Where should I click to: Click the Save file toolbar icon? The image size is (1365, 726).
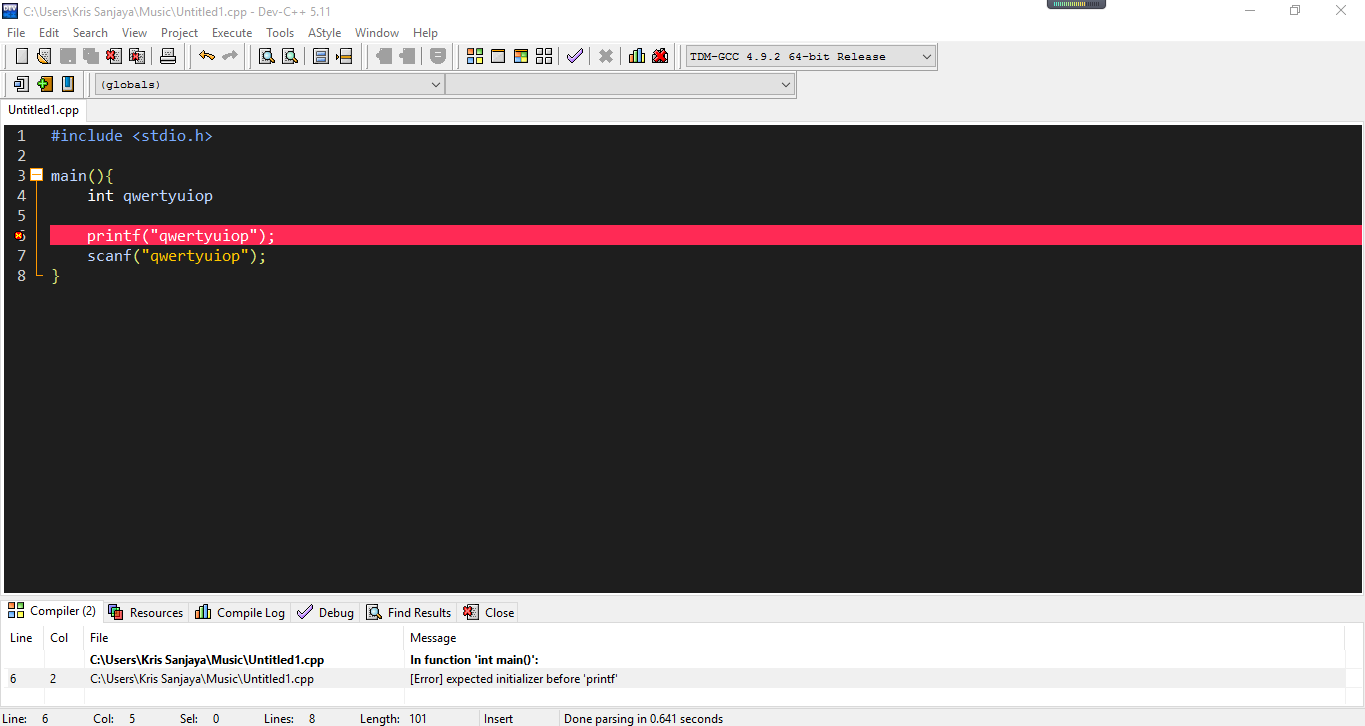tap(67, 56)
